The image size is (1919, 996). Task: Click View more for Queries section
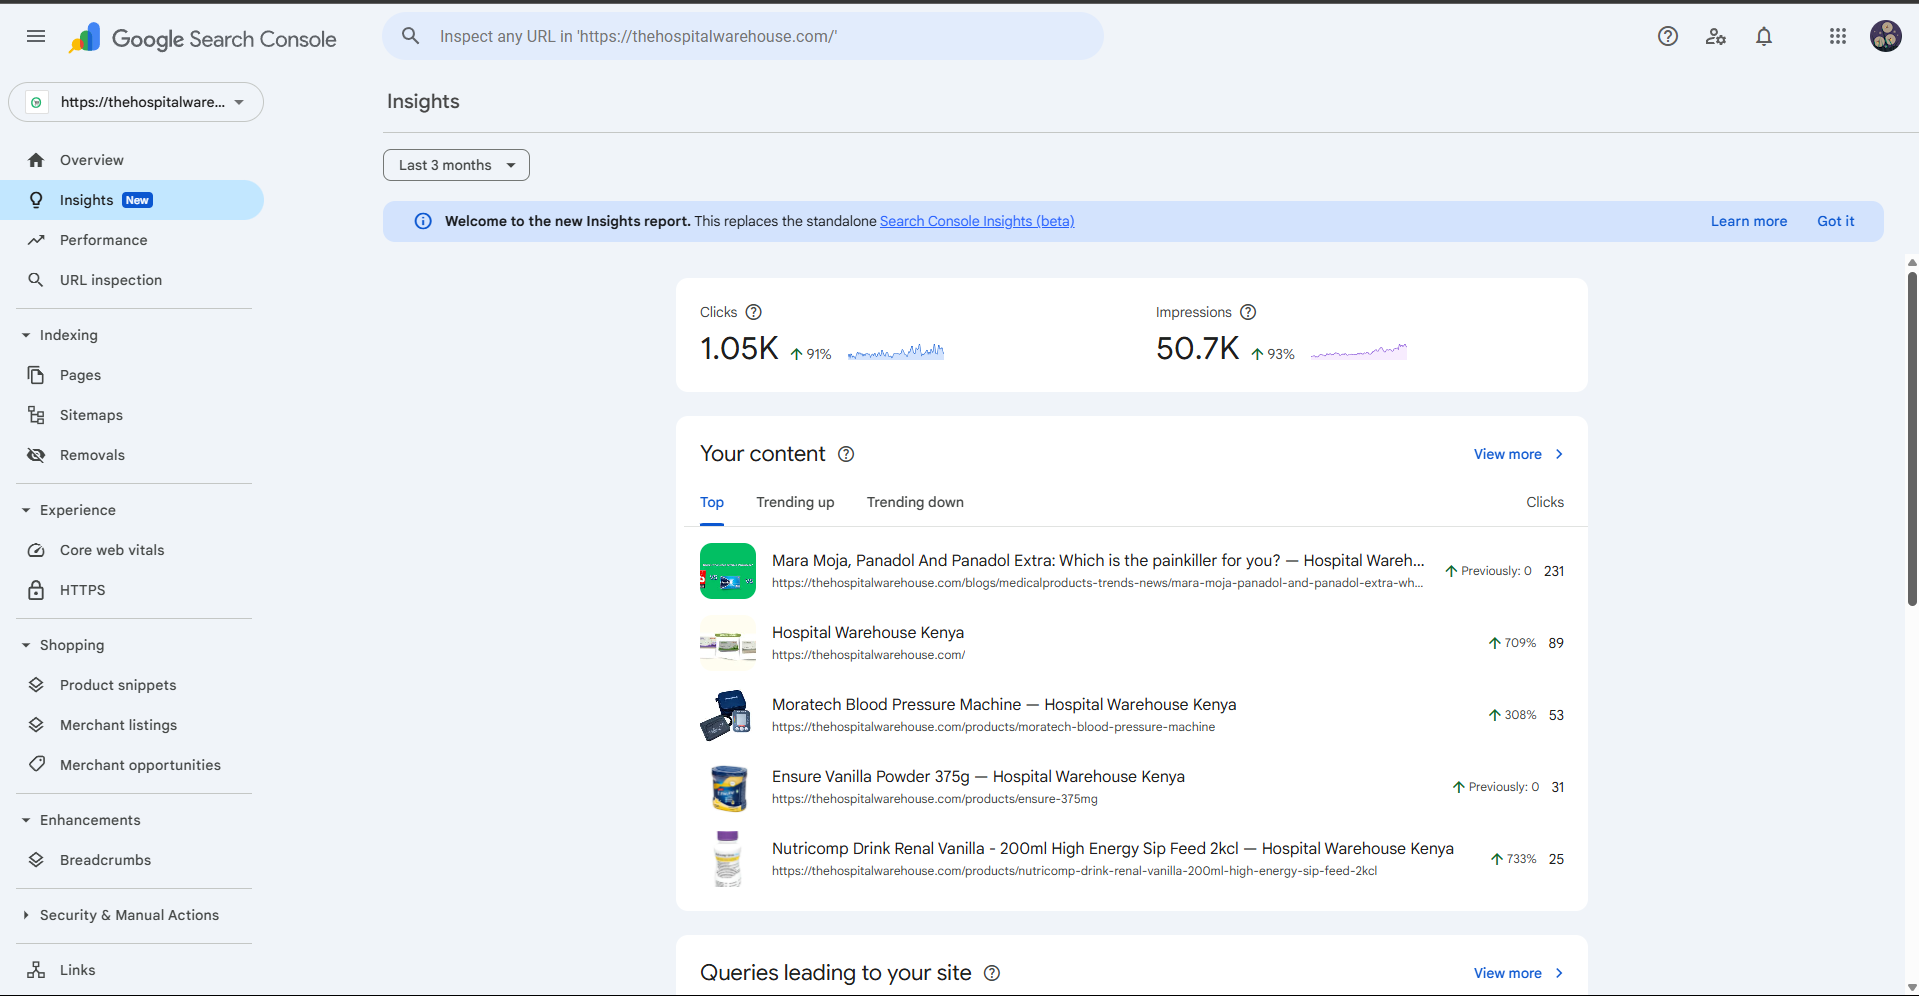click(x=1518, y=973)
